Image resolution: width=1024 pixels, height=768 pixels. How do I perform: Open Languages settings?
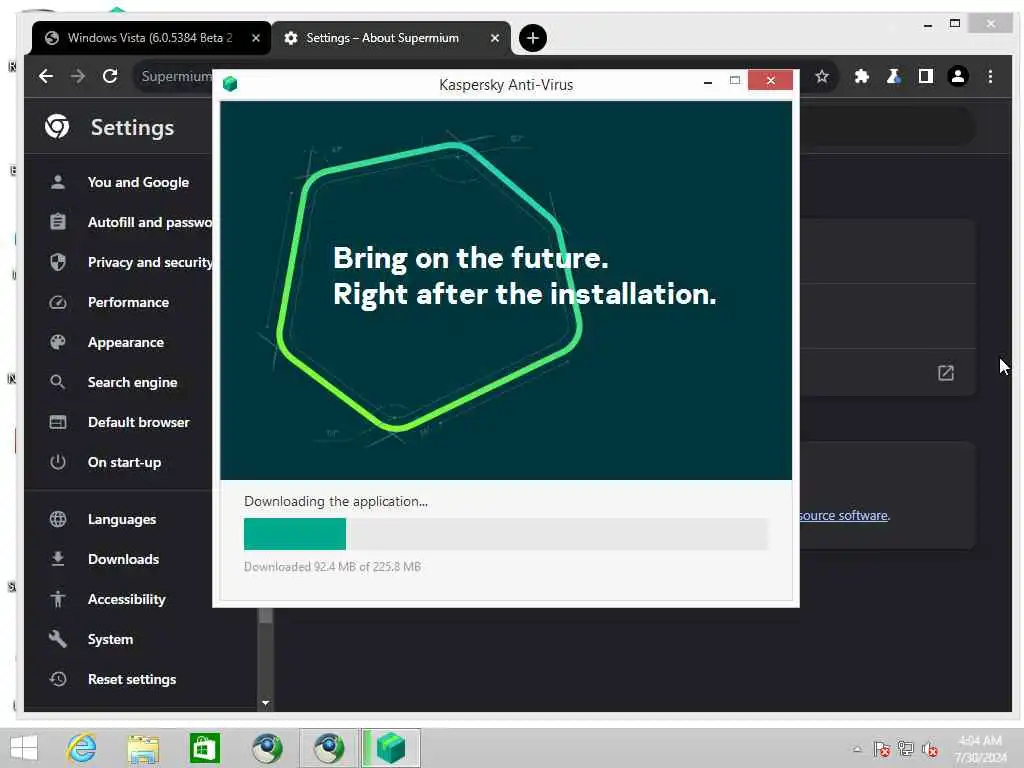[124, 519]
